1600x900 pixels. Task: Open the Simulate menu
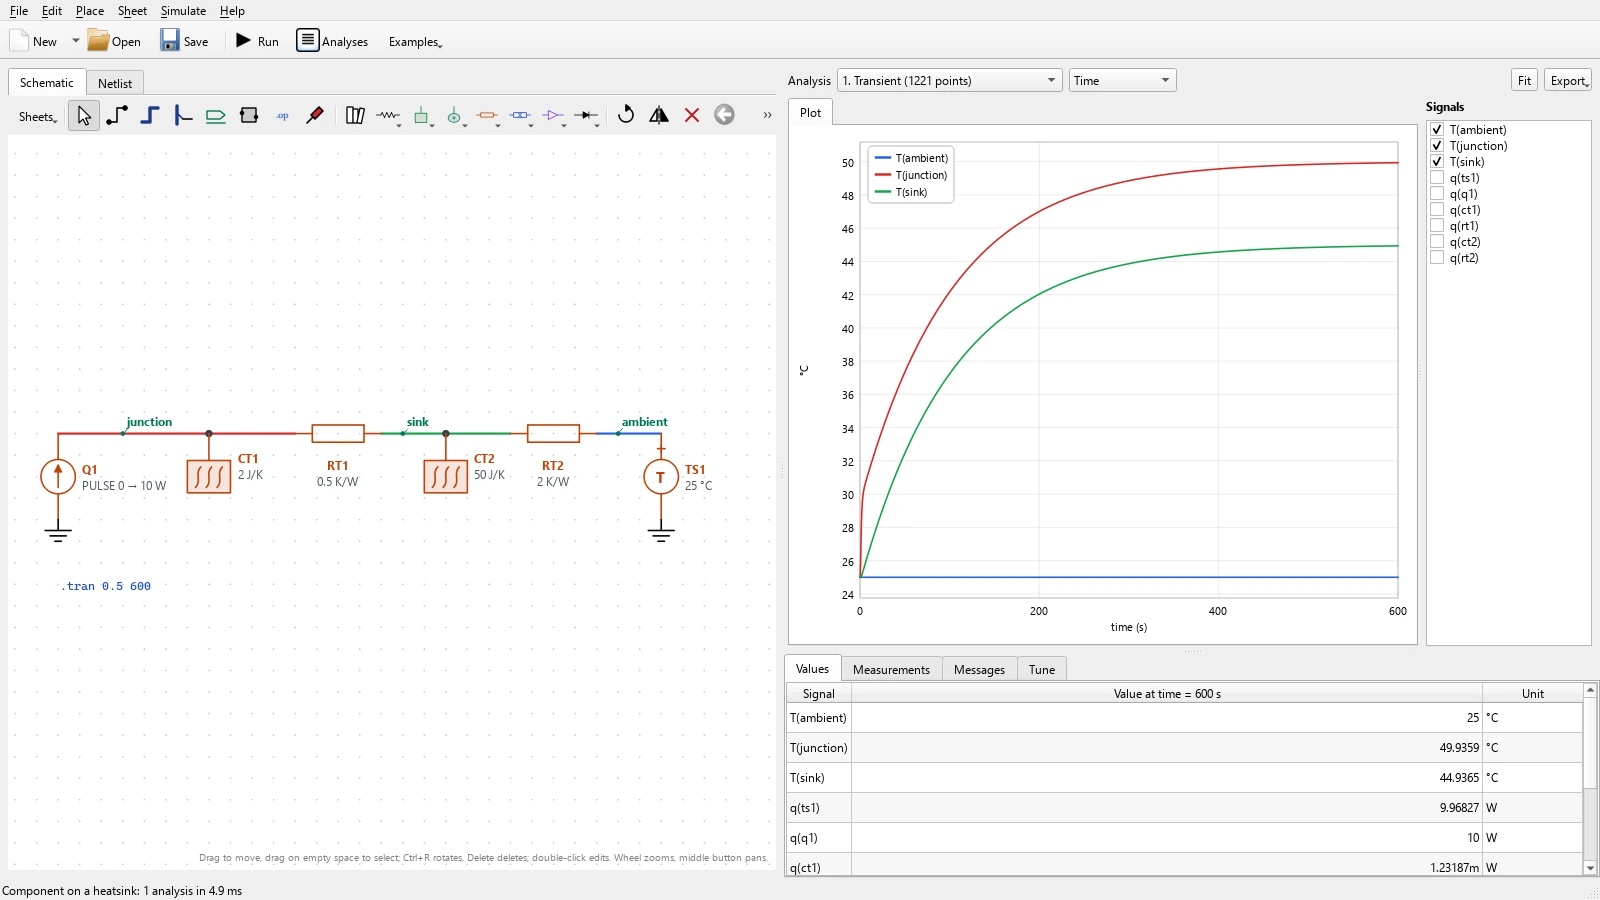pos(183,10)
